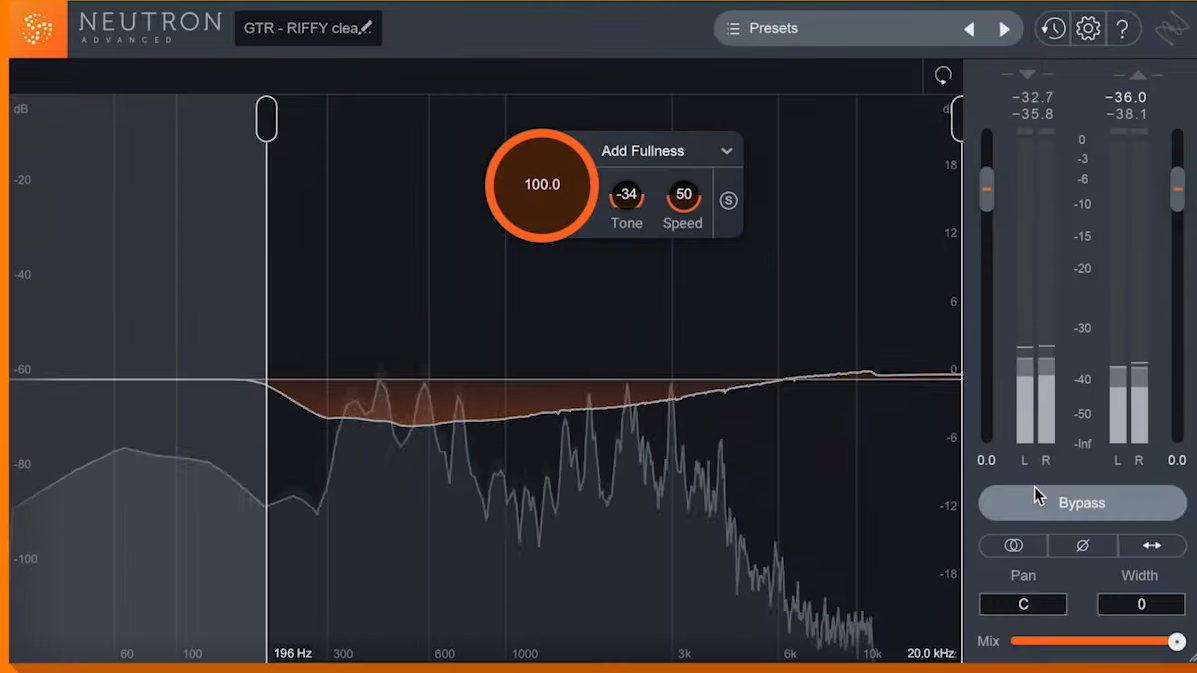This screenshot has height=673, width=1197.
Task: Click the 196 Hz frequency label
Action: click(x=293, y=653)
